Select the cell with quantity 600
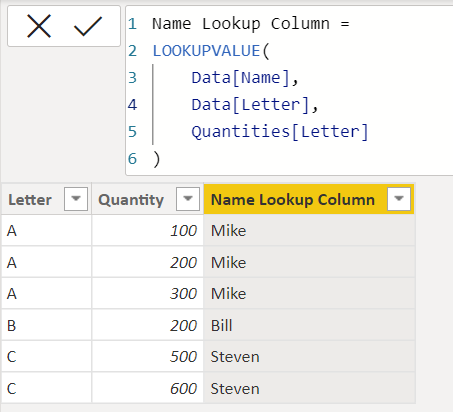The height and width of the screenshot is (412, 453). (x=148, y=388)
